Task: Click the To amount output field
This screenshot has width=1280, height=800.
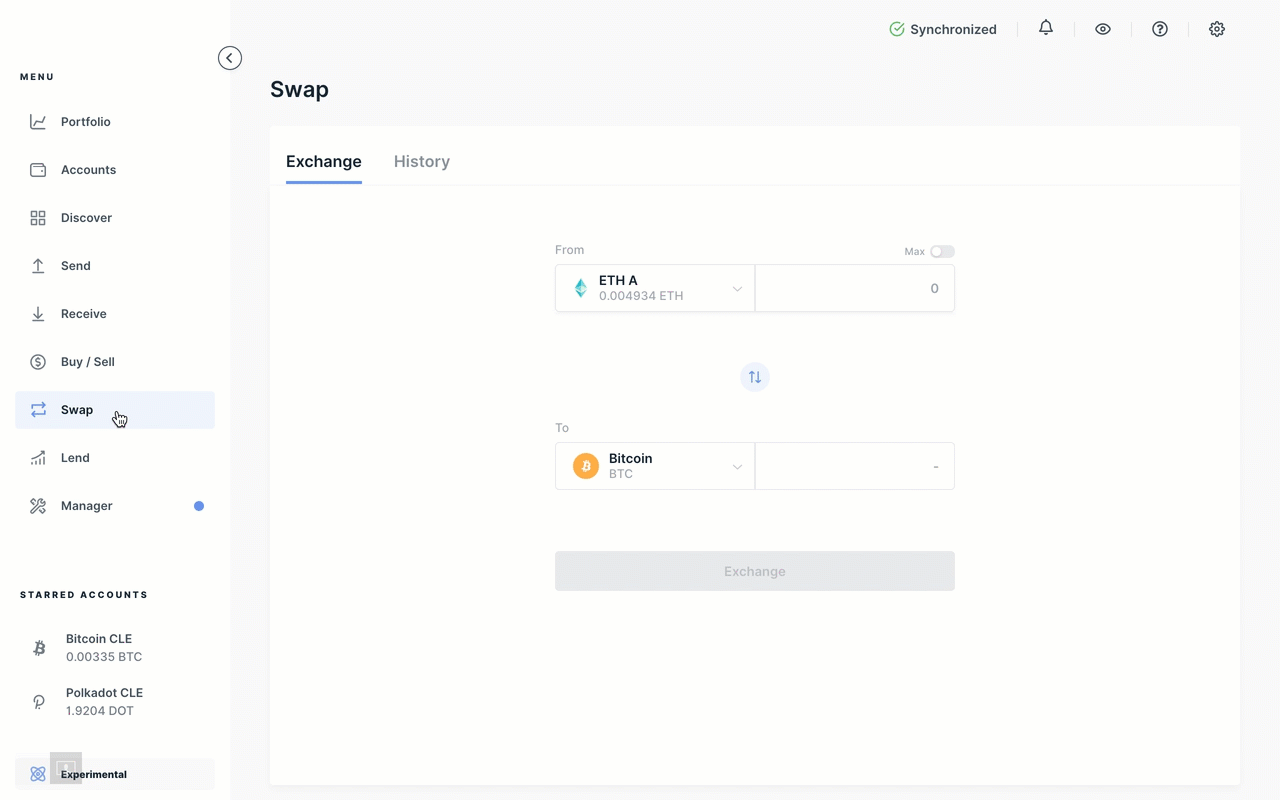Action: 855,466
